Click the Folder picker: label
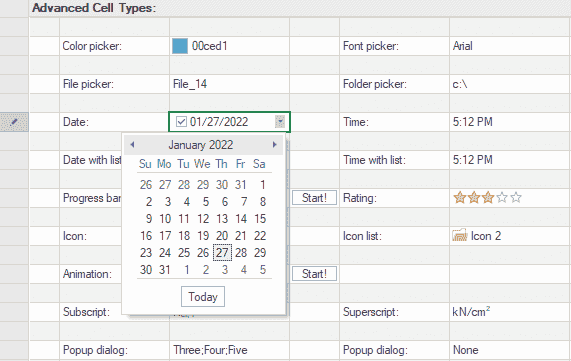Viewport: 571px width, 361px height. click(x=375, y=84)
